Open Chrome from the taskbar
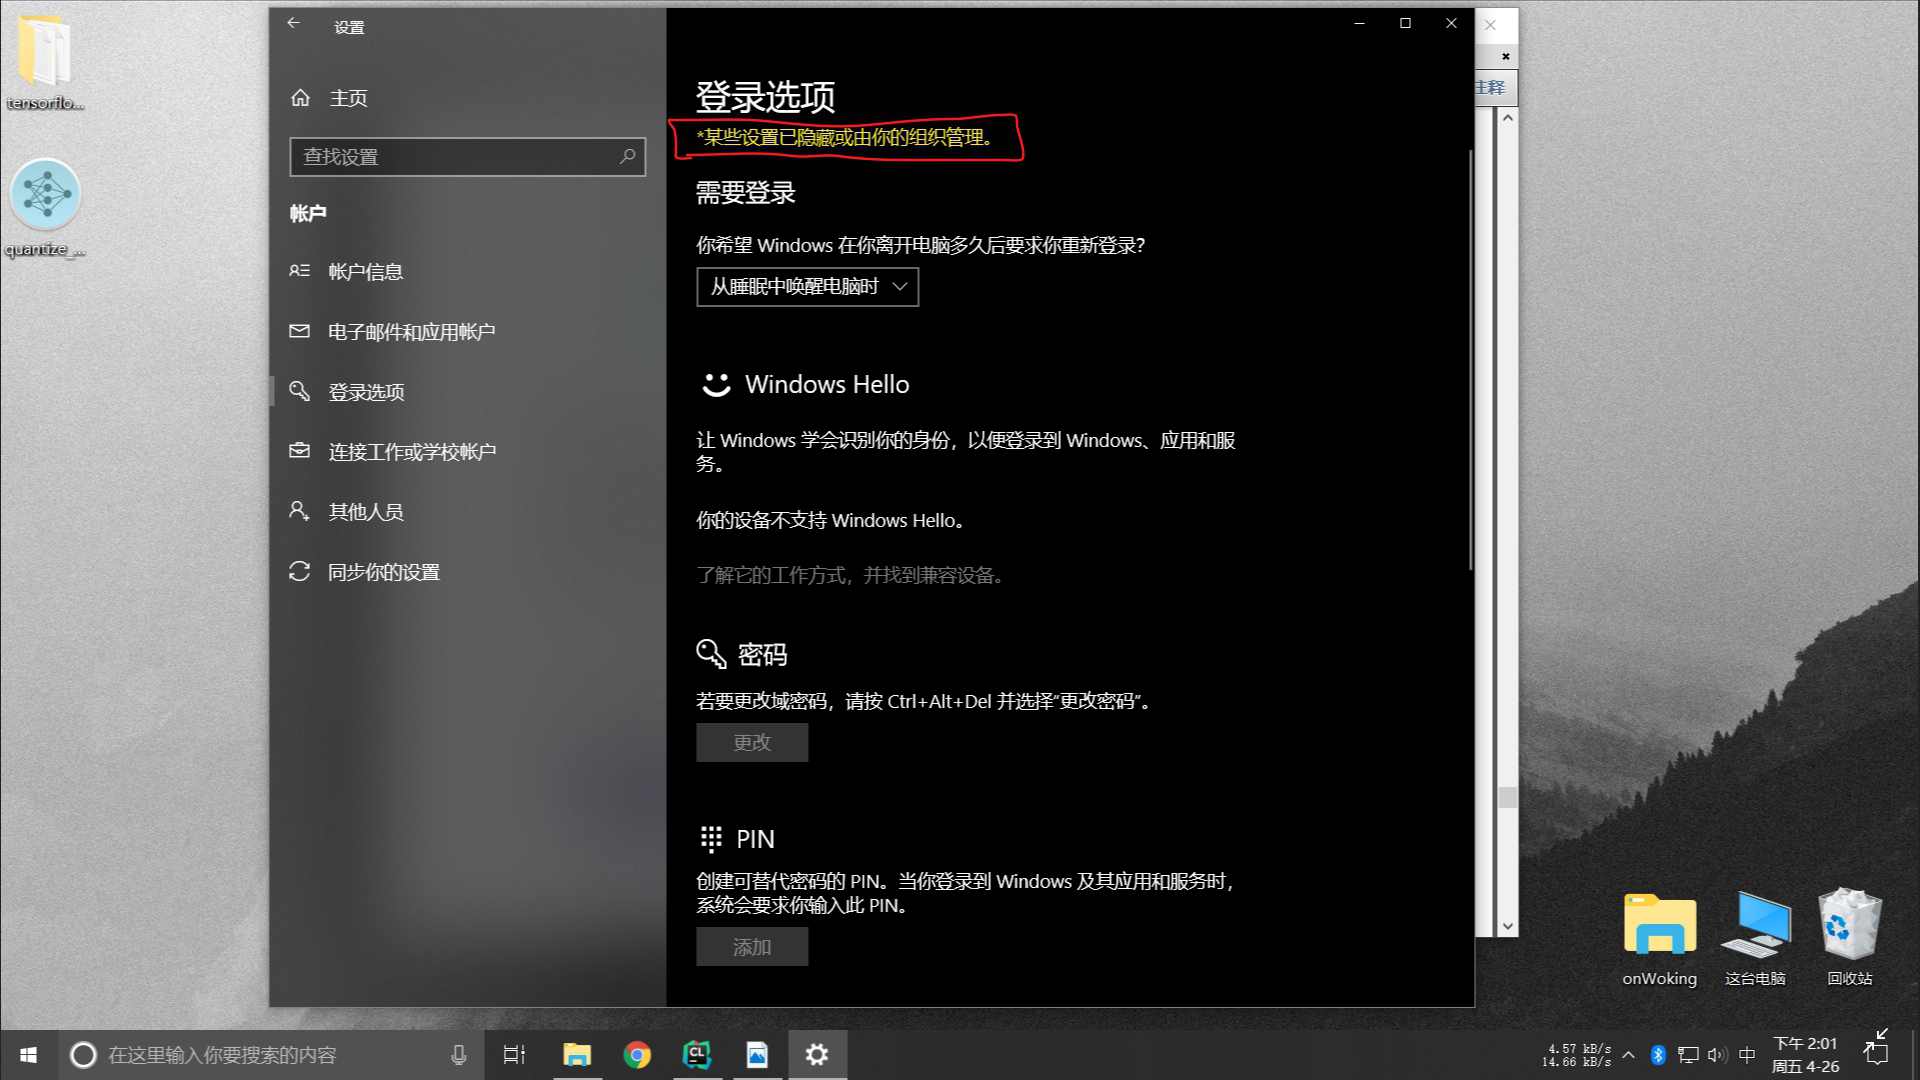Screen dimensions: 1920x1080 coord(637,1055)
